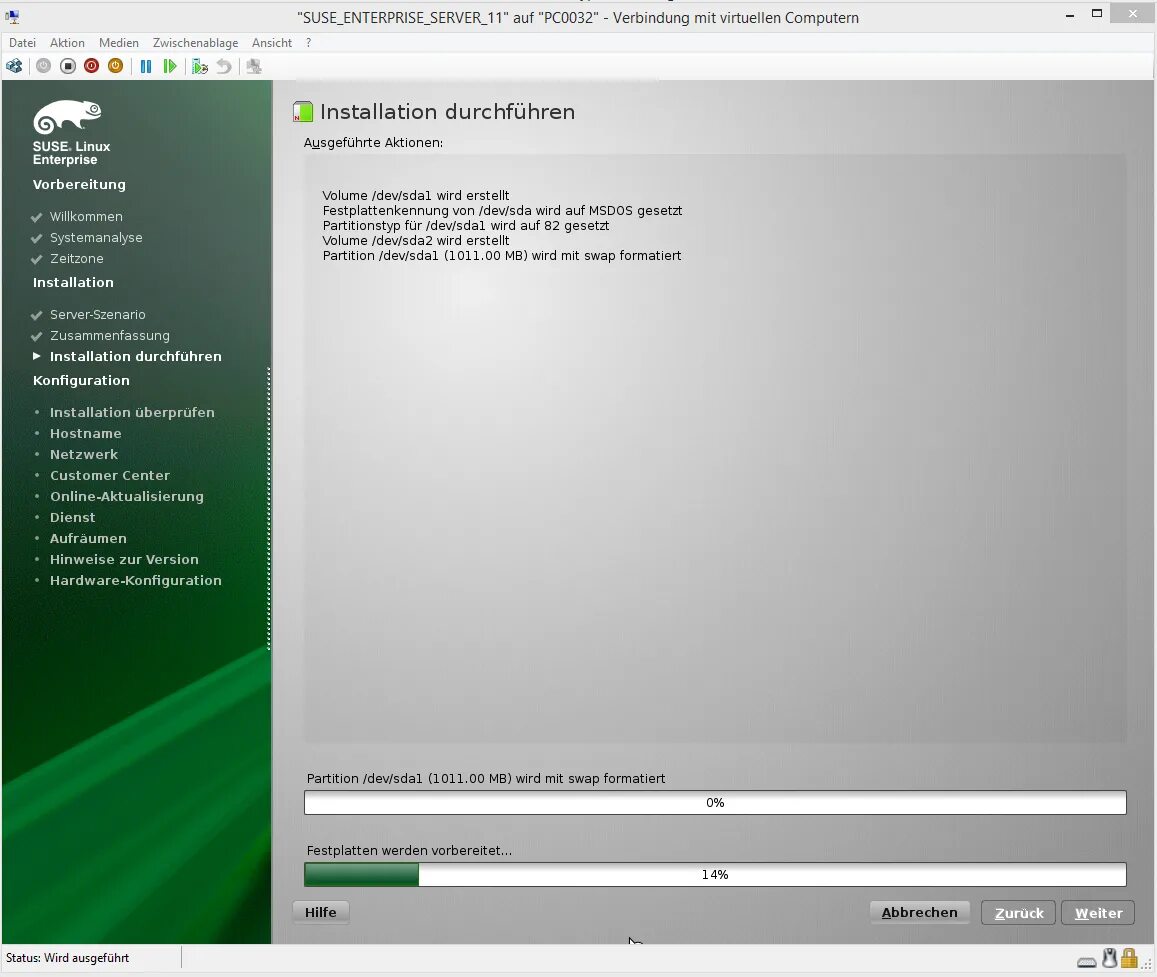Click log line 'Partitionstyp für /dev/sda1 wird auf 82 gesetzt'
Screen dimensions: 1157x977
coord(466,226)
